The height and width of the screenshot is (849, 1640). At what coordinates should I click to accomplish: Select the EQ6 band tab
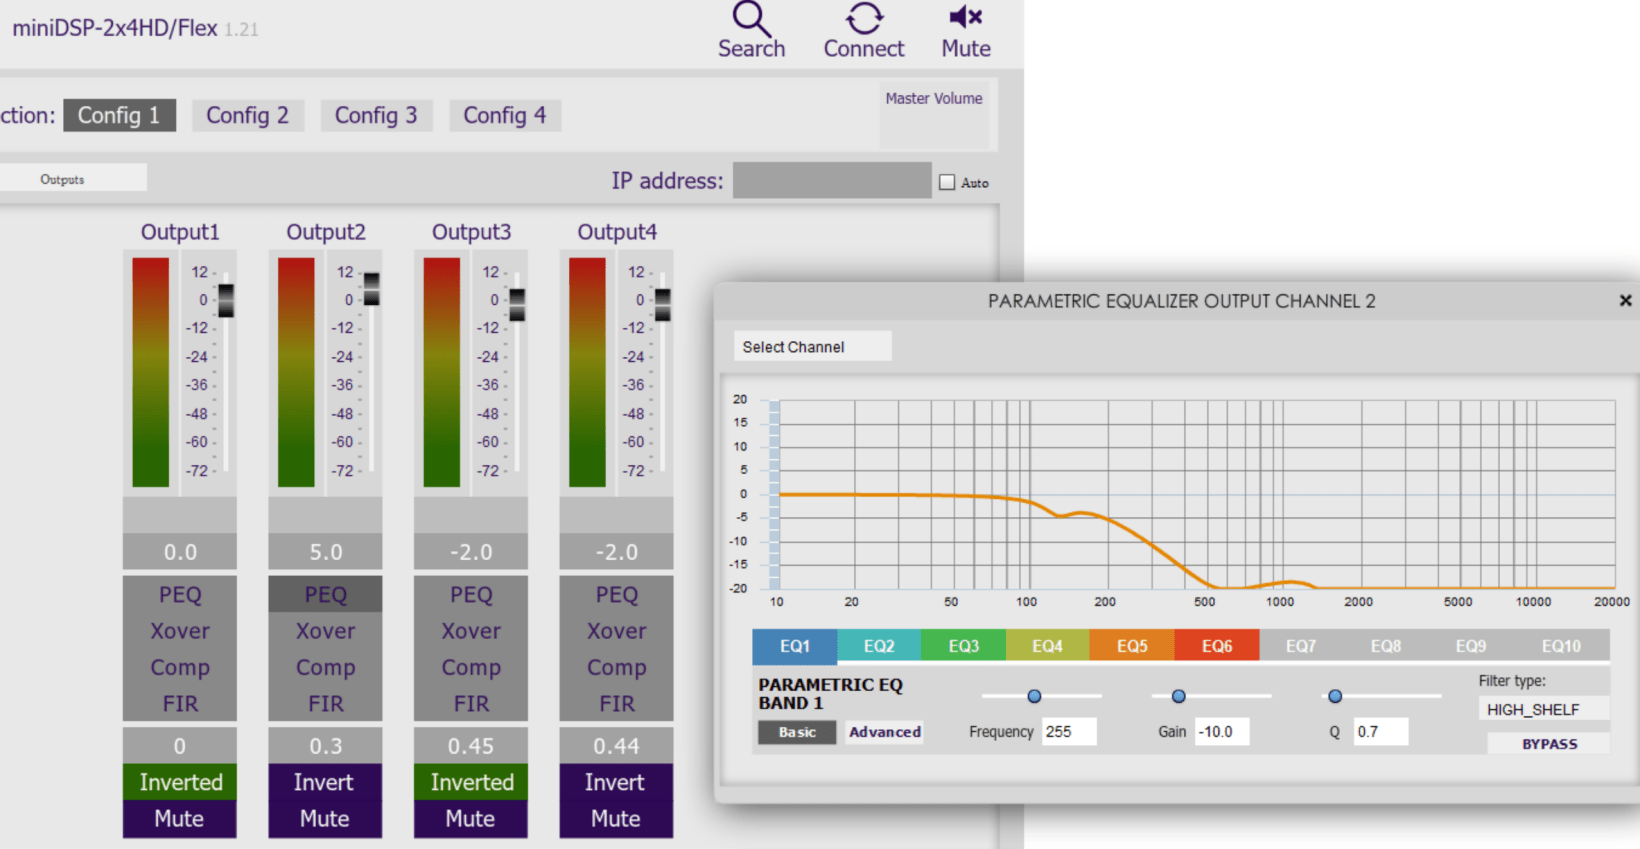1217,646
